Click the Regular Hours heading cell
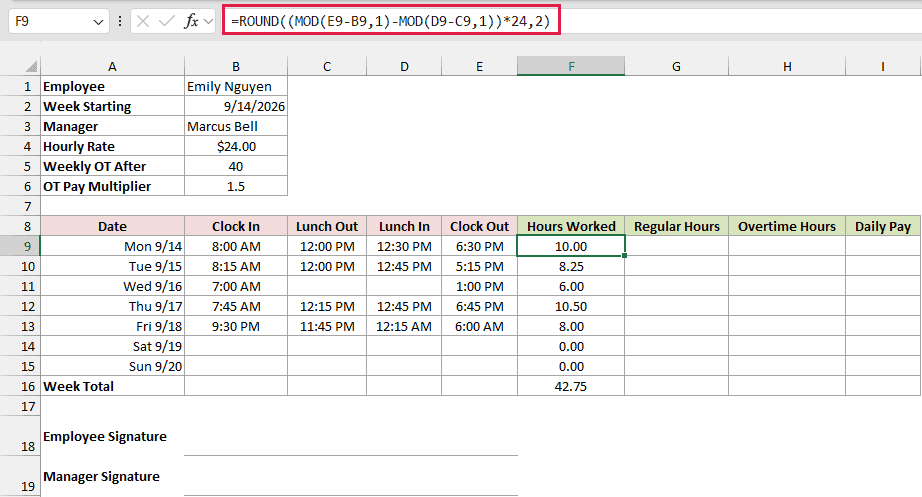This screenshot has width=922, height=497. pos(676,226)
